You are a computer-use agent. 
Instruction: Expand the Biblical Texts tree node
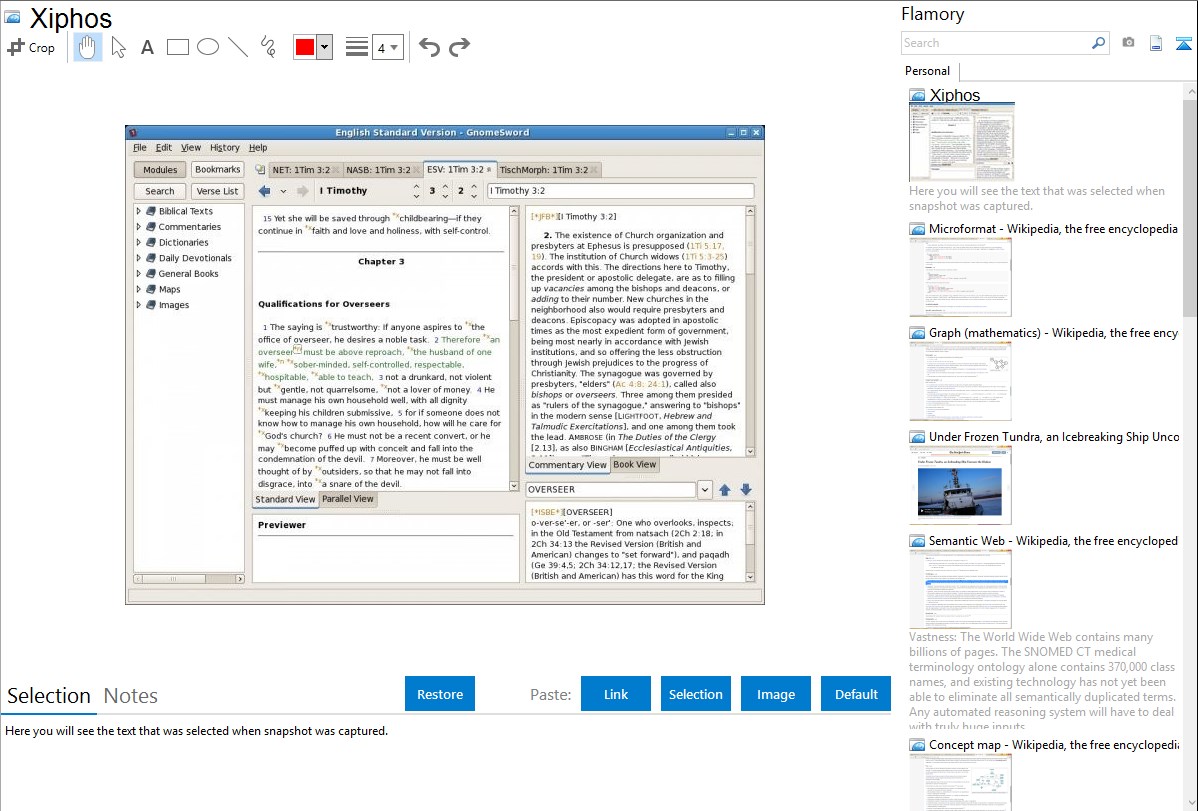138,211
